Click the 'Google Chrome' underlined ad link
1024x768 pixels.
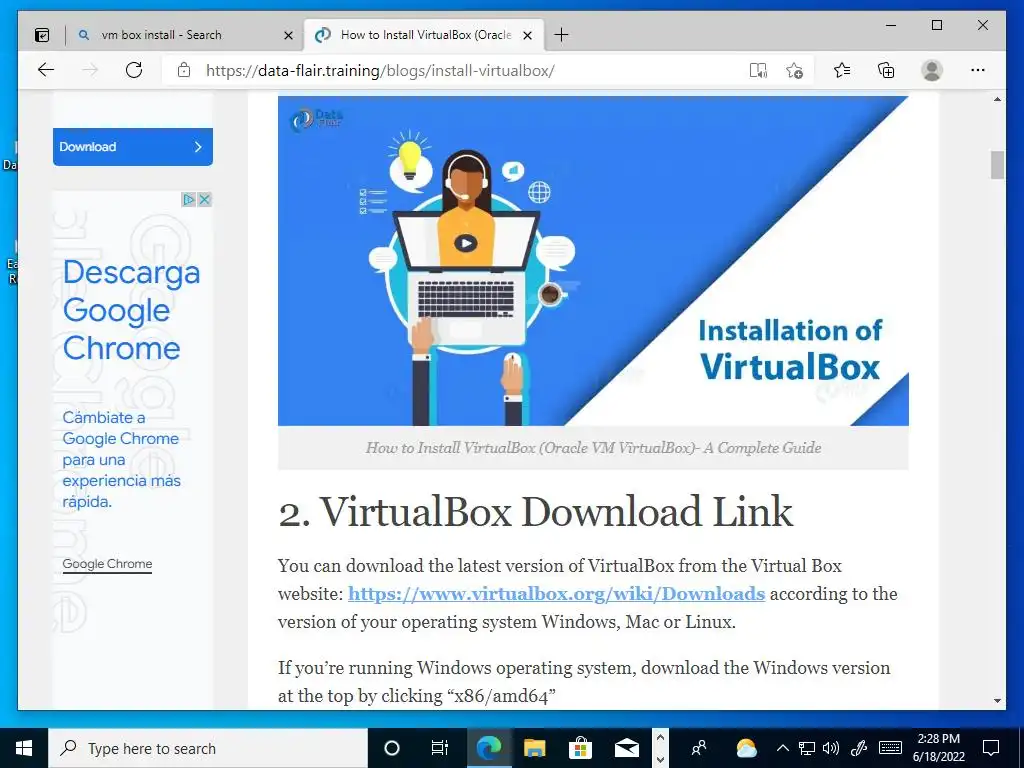pos(107,564)
